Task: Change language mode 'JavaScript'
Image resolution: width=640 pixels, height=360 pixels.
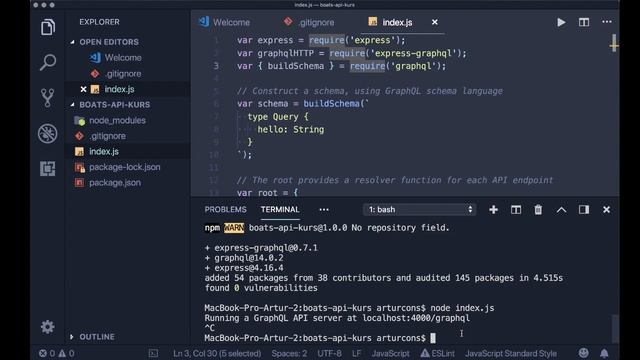Action: point(390,353)
